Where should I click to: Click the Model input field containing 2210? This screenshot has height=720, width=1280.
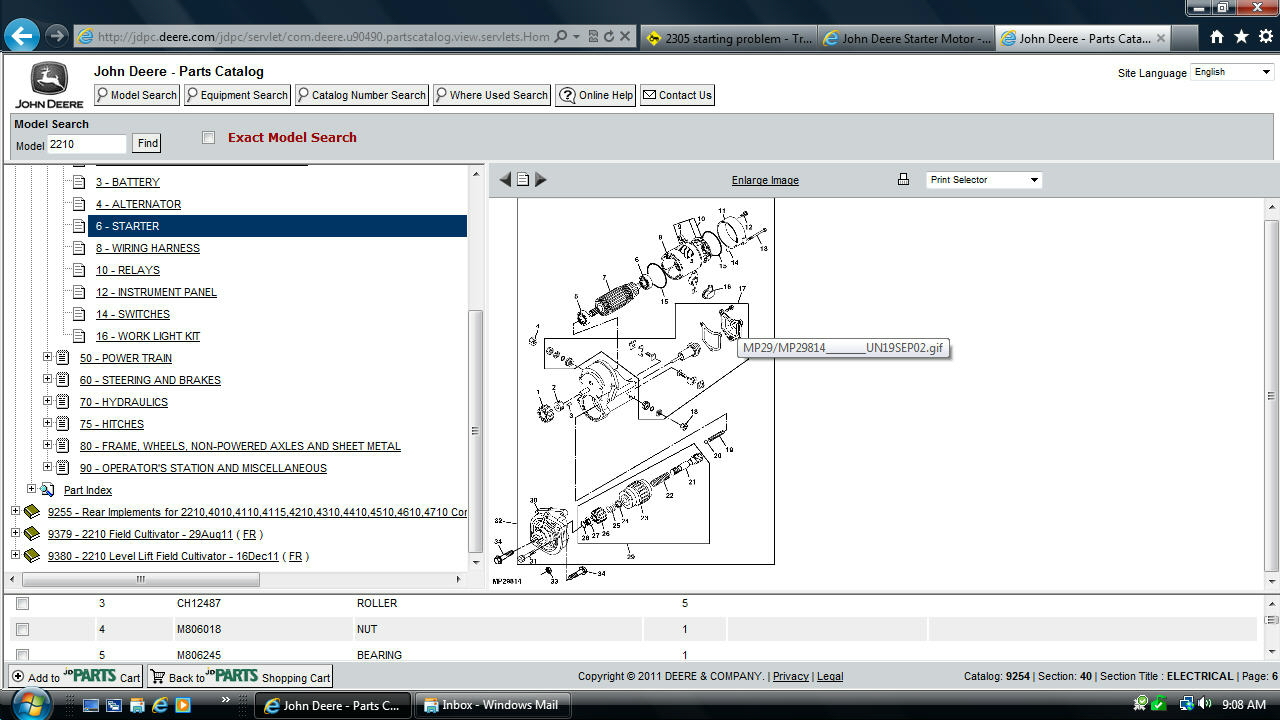(87, 144)
